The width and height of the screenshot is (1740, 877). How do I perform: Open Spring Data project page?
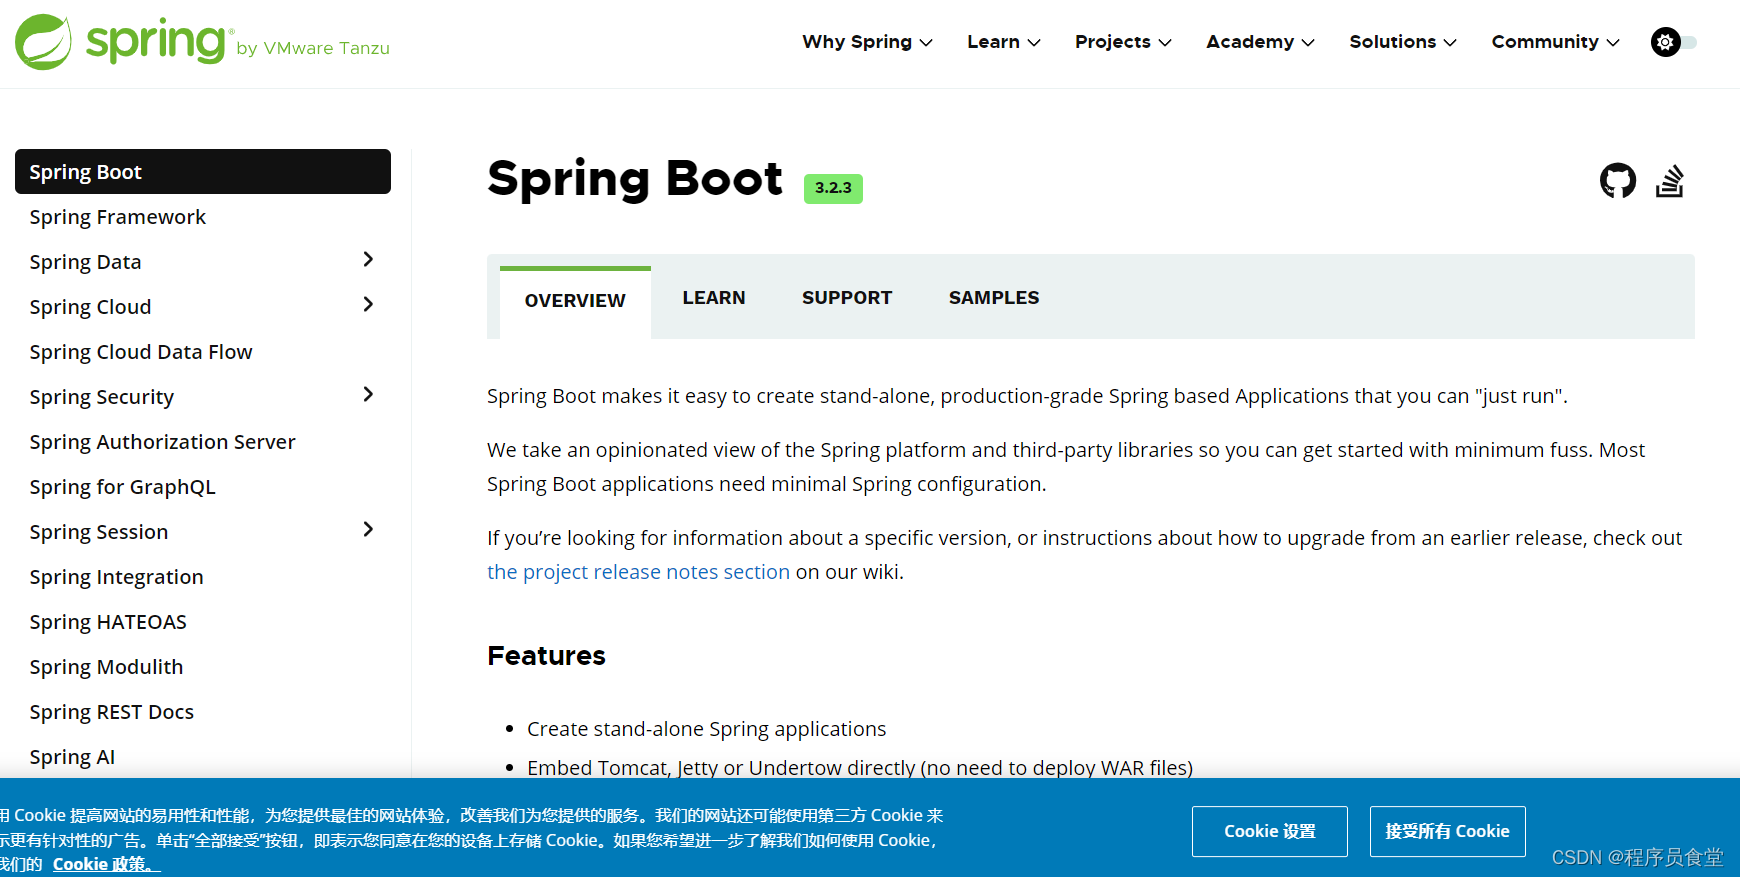coord(85,262)
